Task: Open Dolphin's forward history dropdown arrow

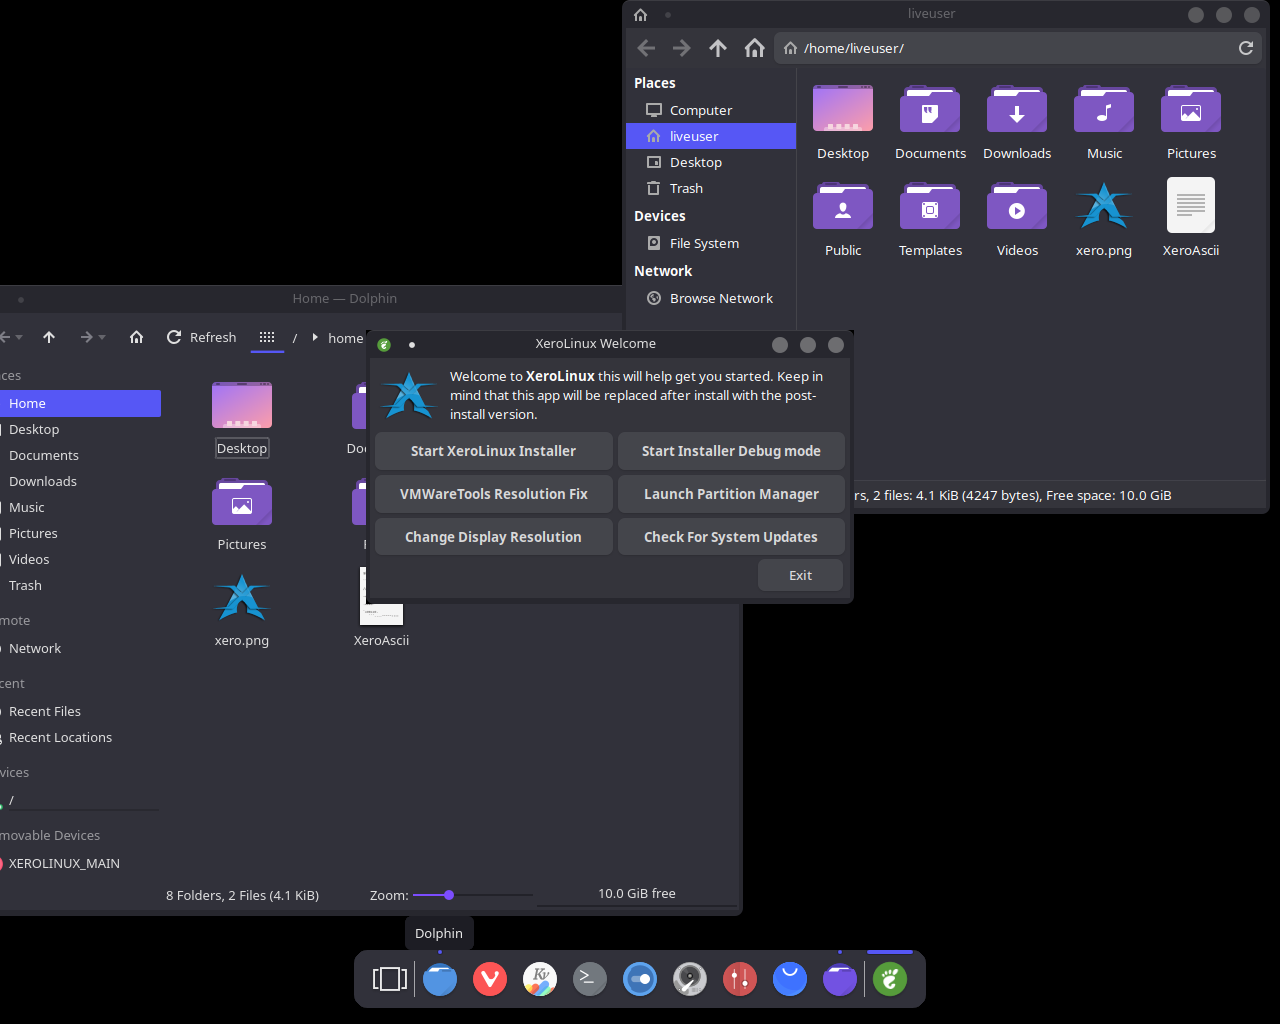Action: [x=102, y=338]
